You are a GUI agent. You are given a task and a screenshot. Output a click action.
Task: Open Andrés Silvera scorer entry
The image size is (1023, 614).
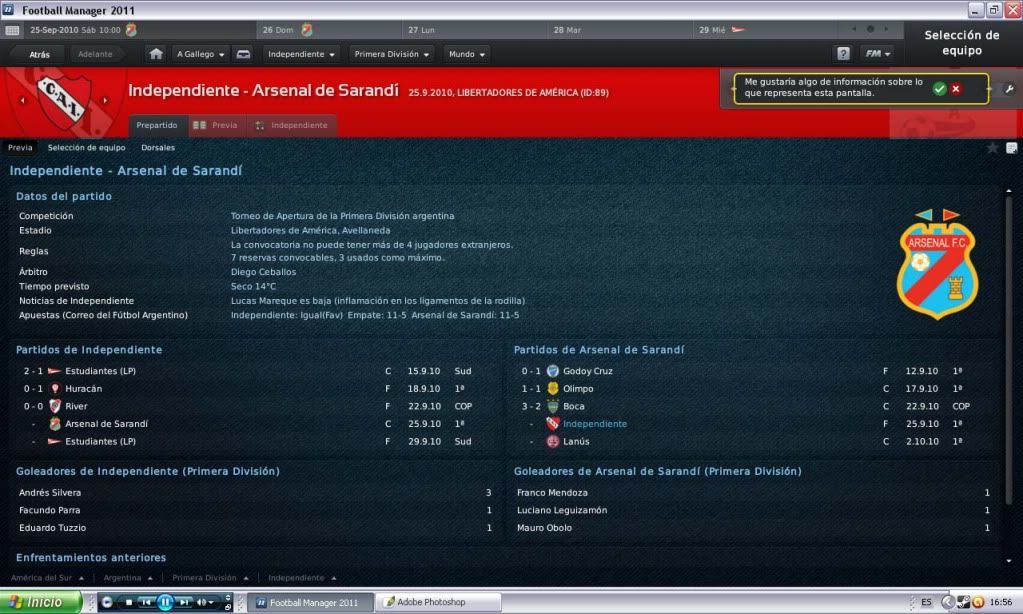point(50,493)
